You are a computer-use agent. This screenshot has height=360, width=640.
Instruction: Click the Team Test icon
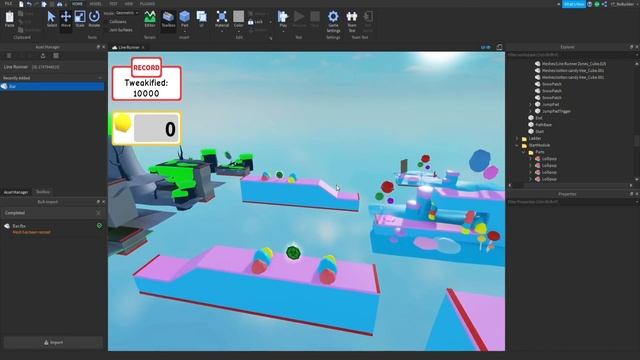coord(351,21)
